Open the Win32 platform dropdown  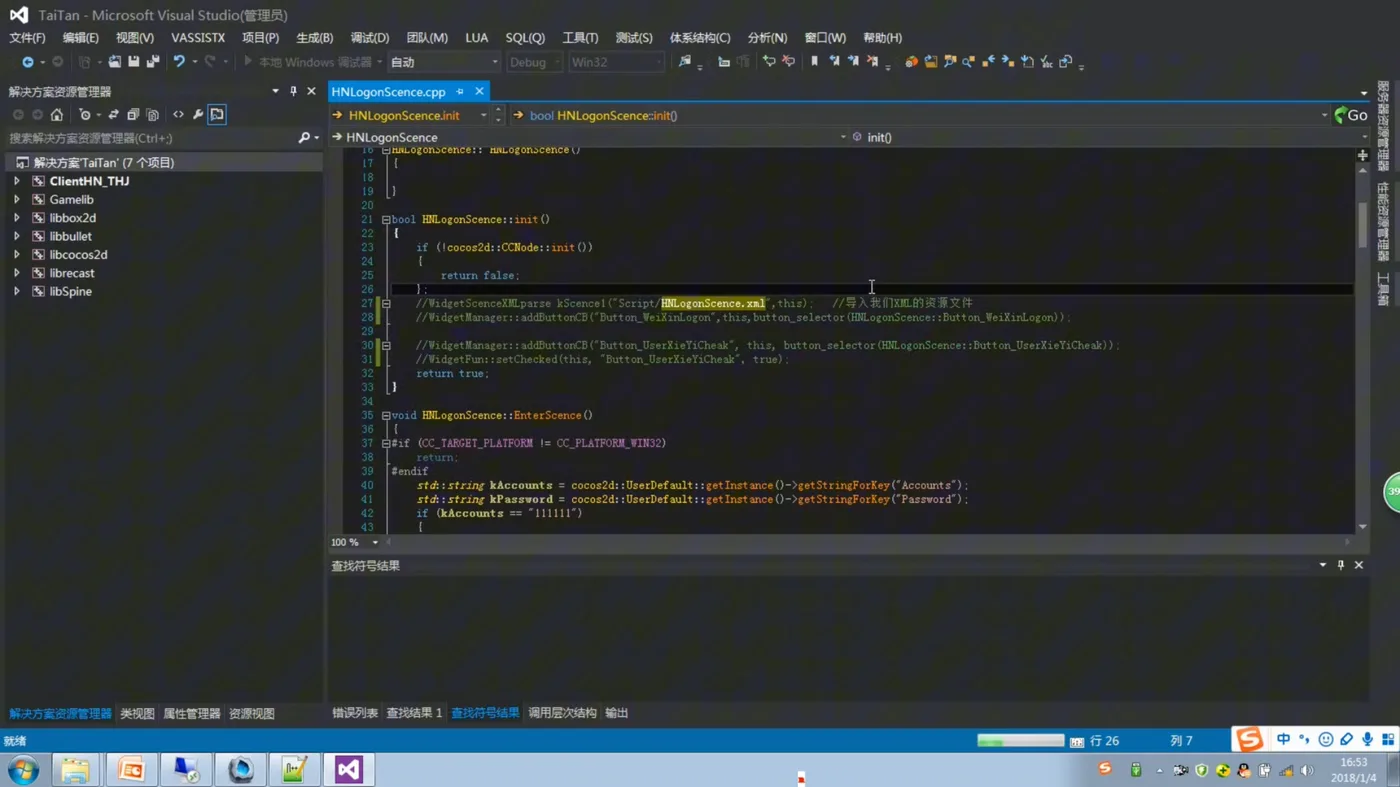tap(616, 62)
